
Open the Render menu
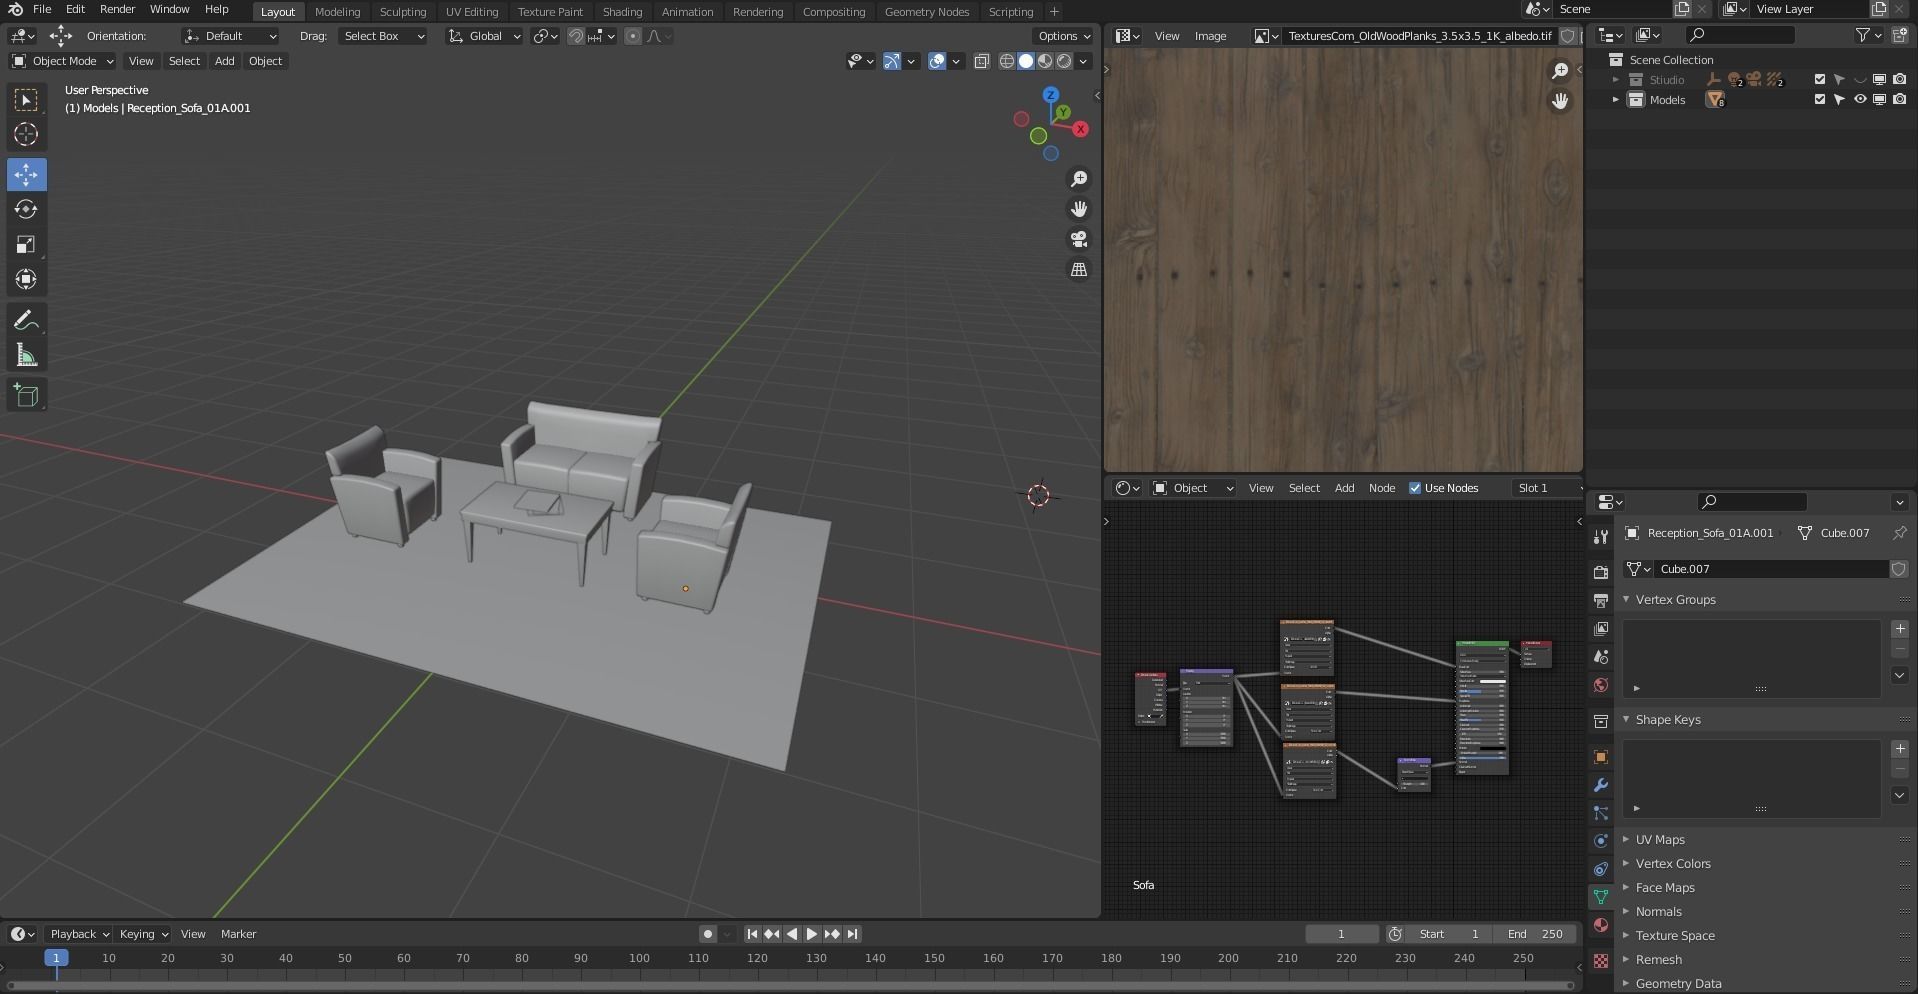(117, 9)
